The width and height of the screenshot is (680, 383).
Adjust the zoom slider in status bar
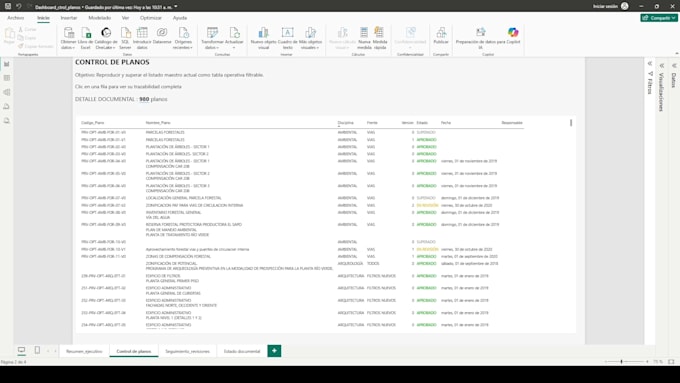click(621, 361)
